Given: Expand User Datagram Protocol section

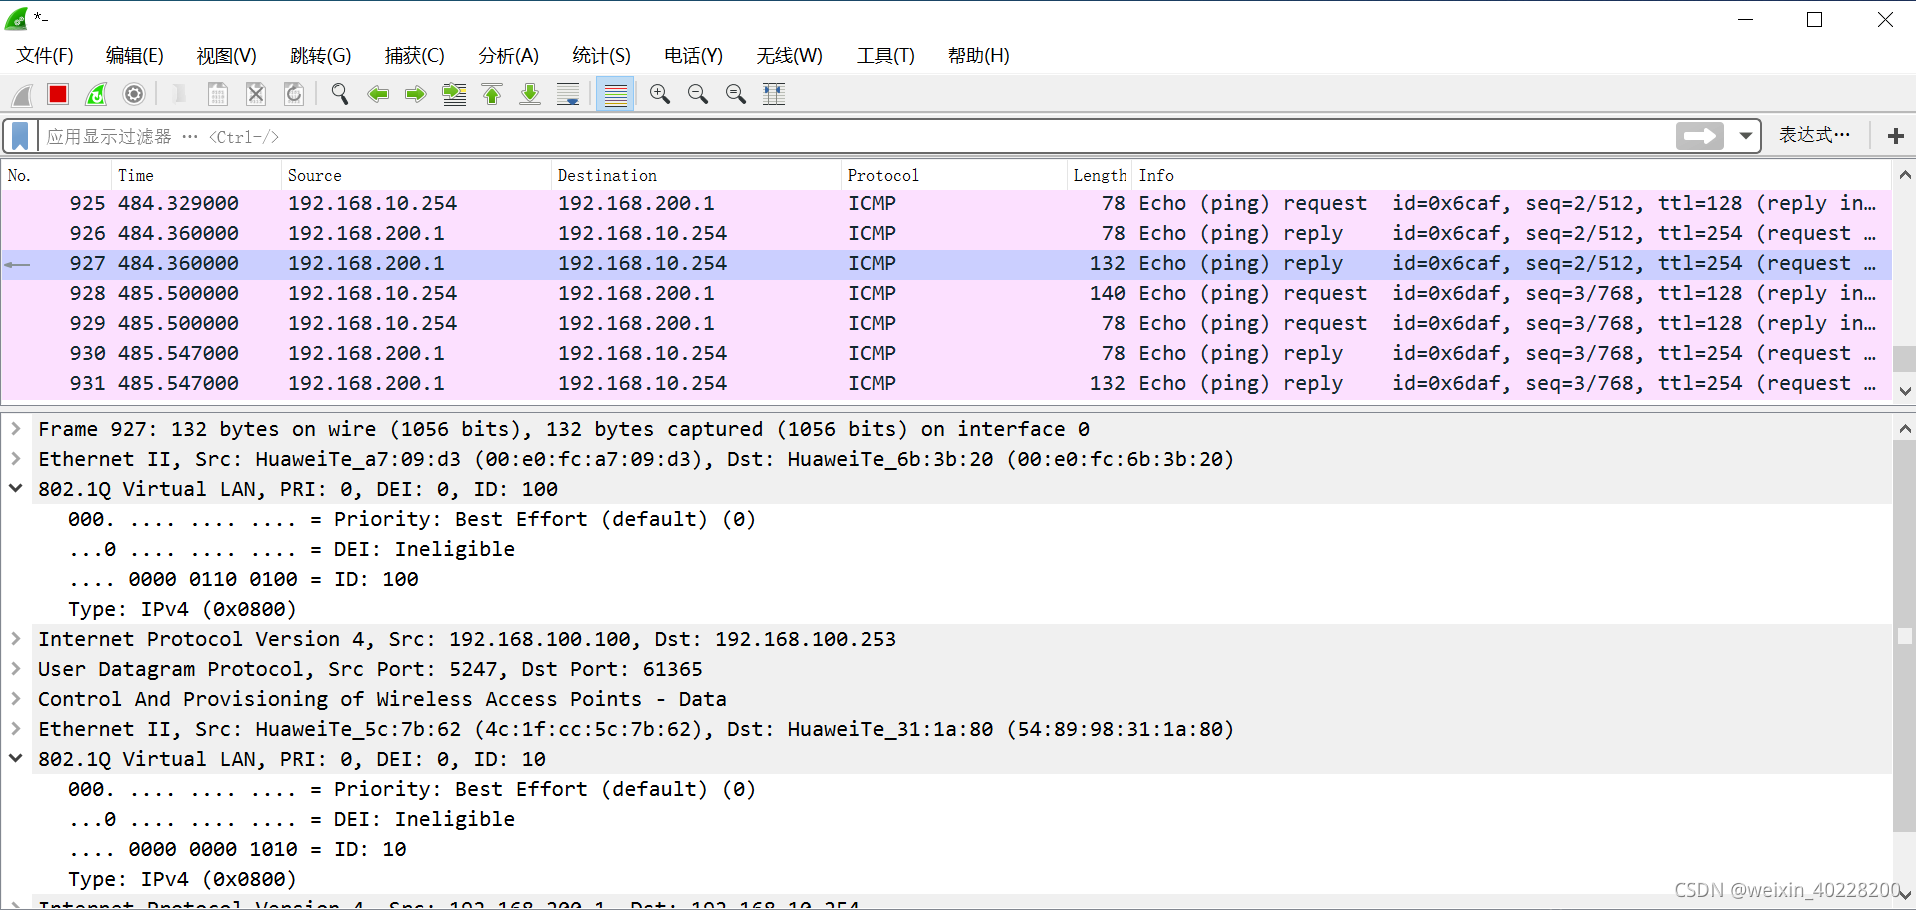Looking at the screenshot, I should coord(16,669).
